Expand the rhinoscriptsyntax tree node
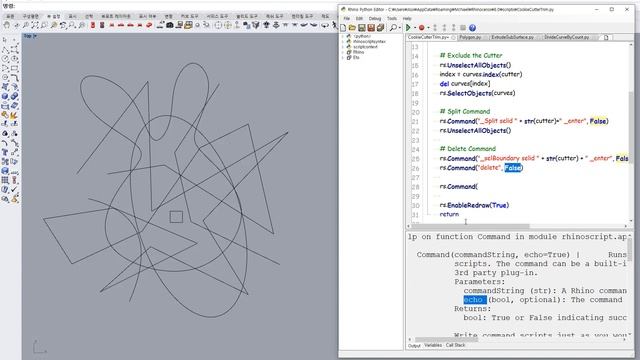This screenshot has height=360, width=640. coord(343,42)
